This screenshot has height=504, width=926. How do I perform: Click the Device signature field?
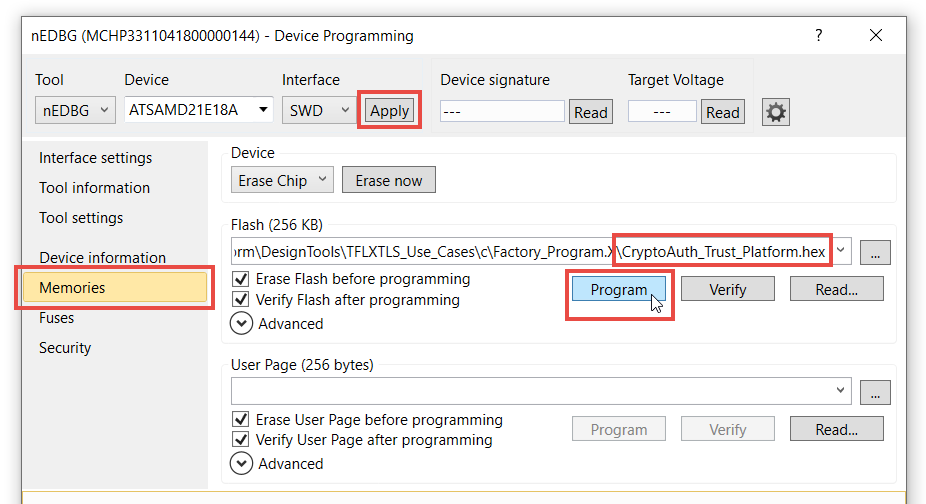501,112
